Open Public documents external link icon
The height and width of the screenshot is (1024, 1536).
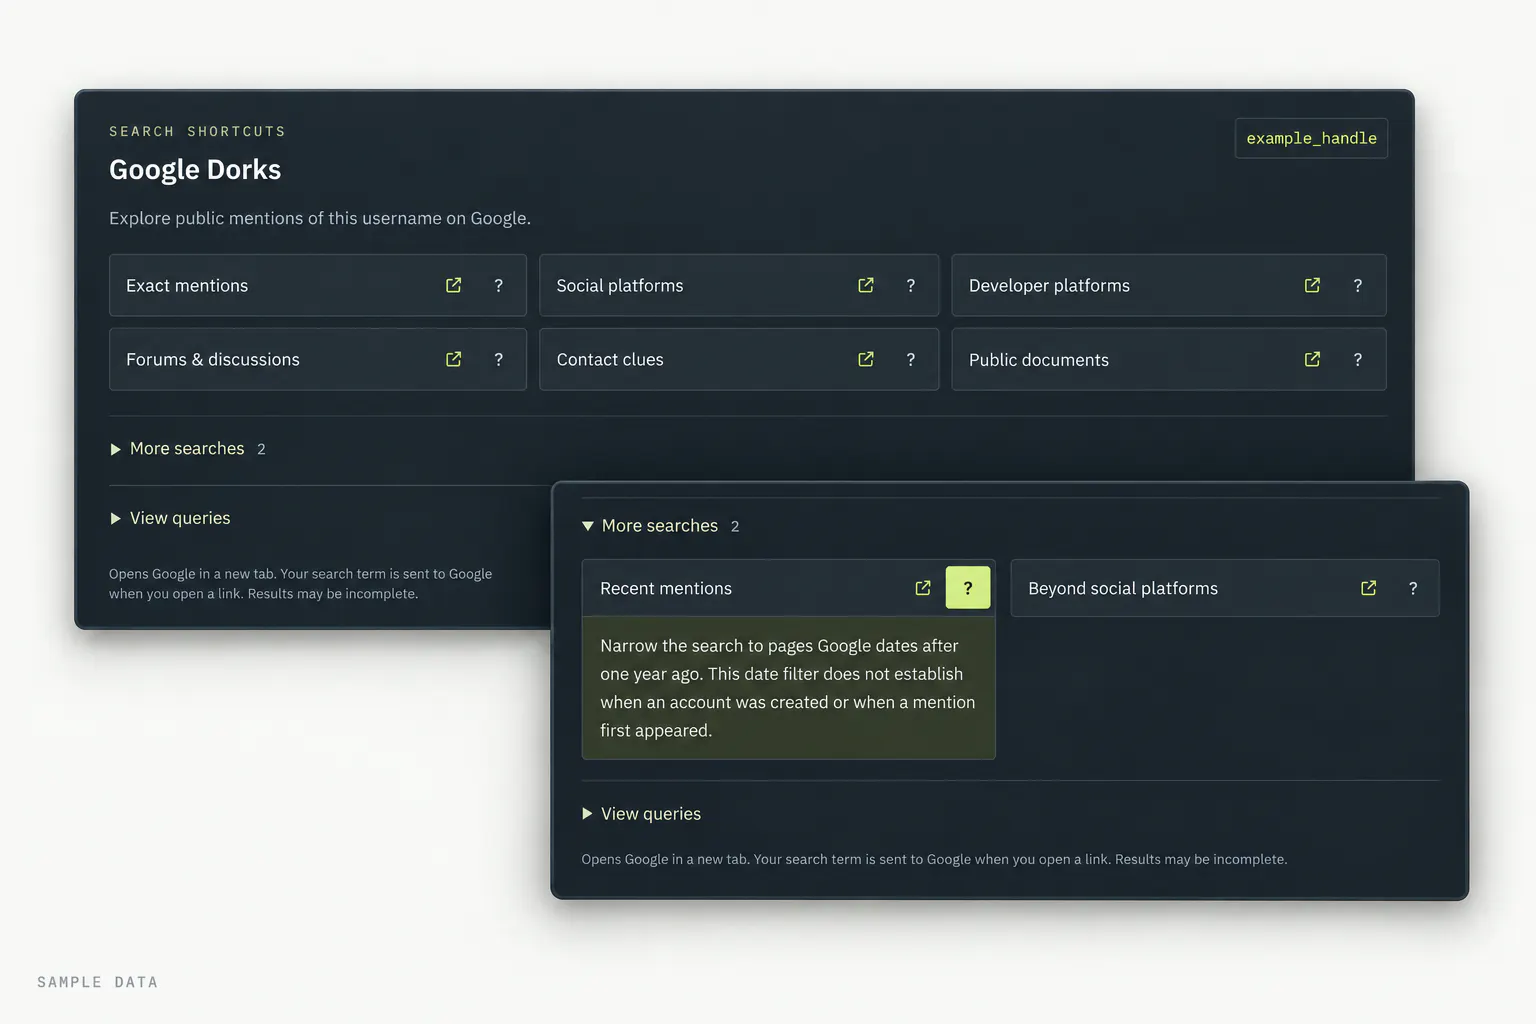coord(1313,359)
